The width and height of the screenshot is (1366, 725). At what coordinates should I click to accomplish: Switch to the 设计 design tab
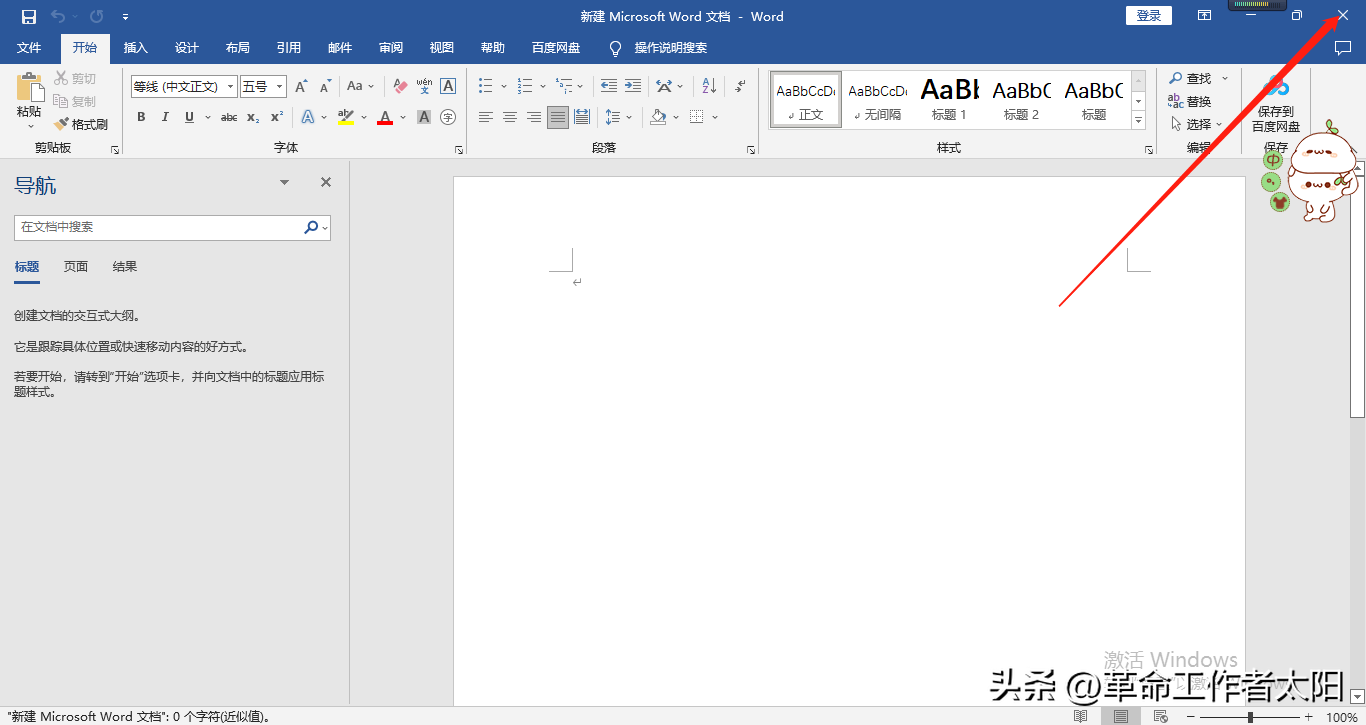pos(186,48)
